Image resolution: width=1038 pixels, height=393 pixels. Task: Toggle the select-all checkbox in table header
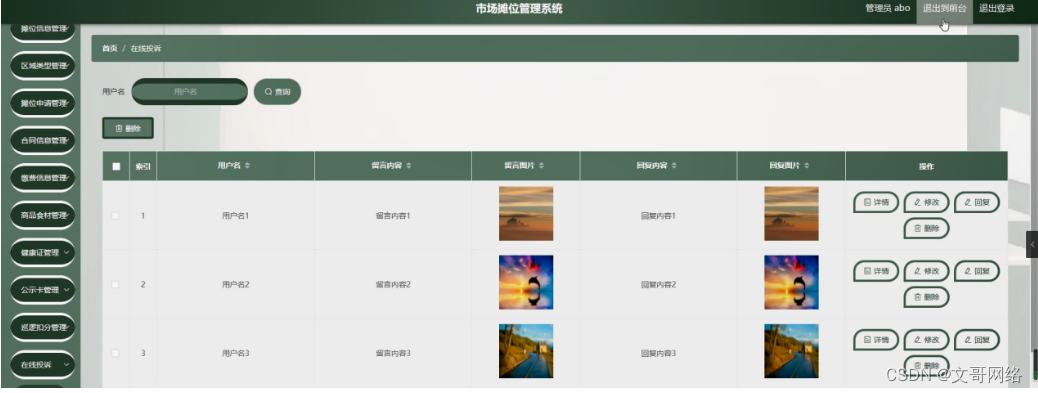(x=116, y=166)
